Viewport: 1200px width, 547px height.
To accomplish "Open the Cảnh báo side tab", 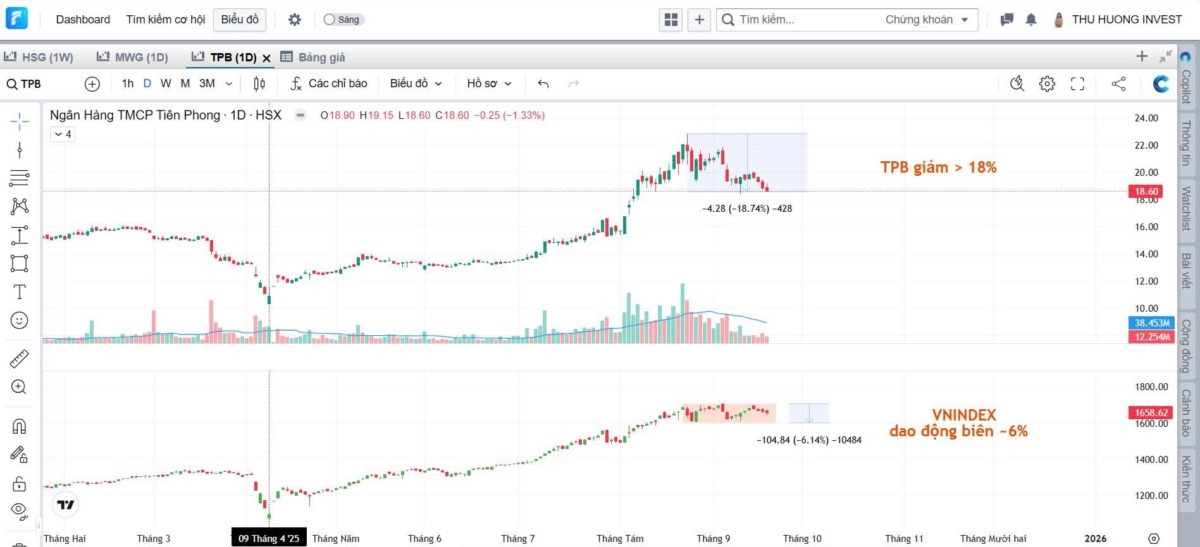I will coord(1187,412).
